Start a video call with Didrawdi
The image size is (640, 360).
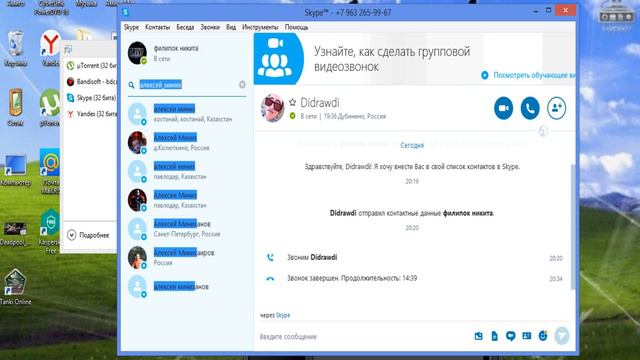coord(503,108)
